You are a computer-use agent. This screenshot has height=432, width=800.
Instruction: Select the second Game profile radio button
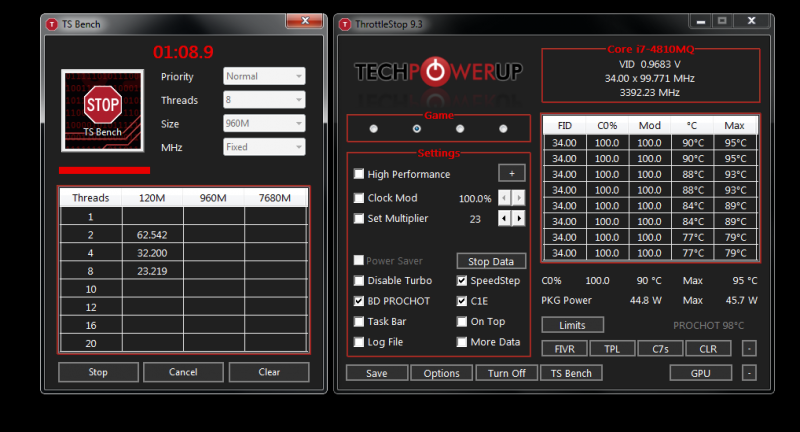click(417, 129)
